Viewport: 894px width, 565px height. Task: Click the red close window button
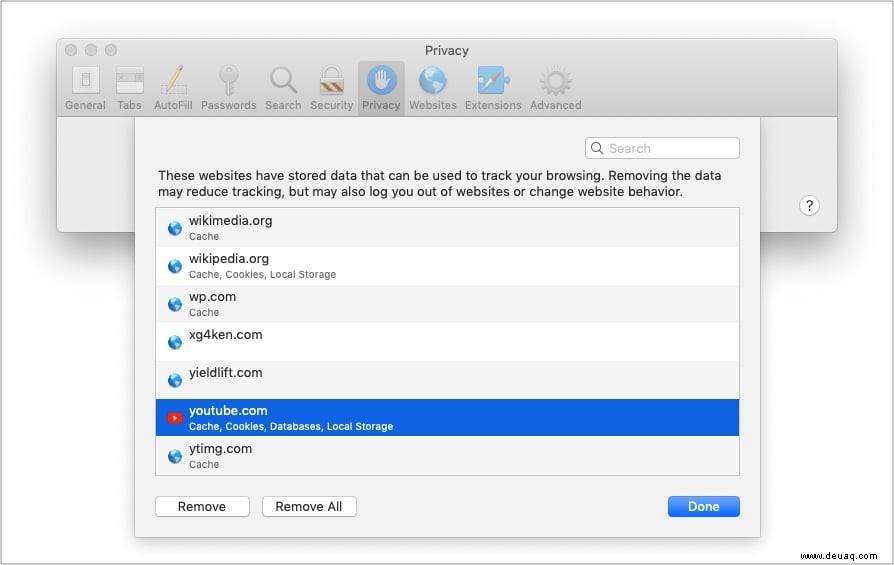pyautogui.click(x=71, y=50)
